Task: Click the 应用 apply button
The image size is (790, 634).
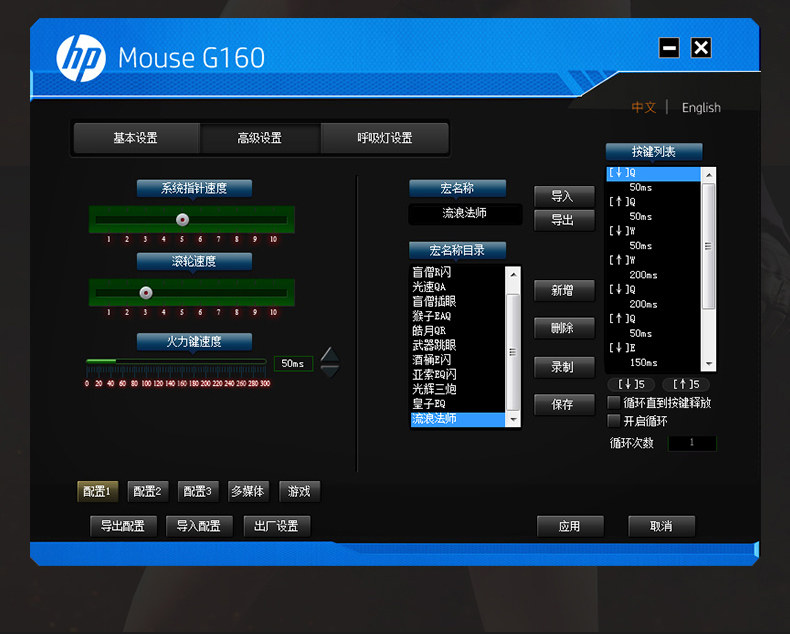Action: pyautogui.click(x=570, y=526)
